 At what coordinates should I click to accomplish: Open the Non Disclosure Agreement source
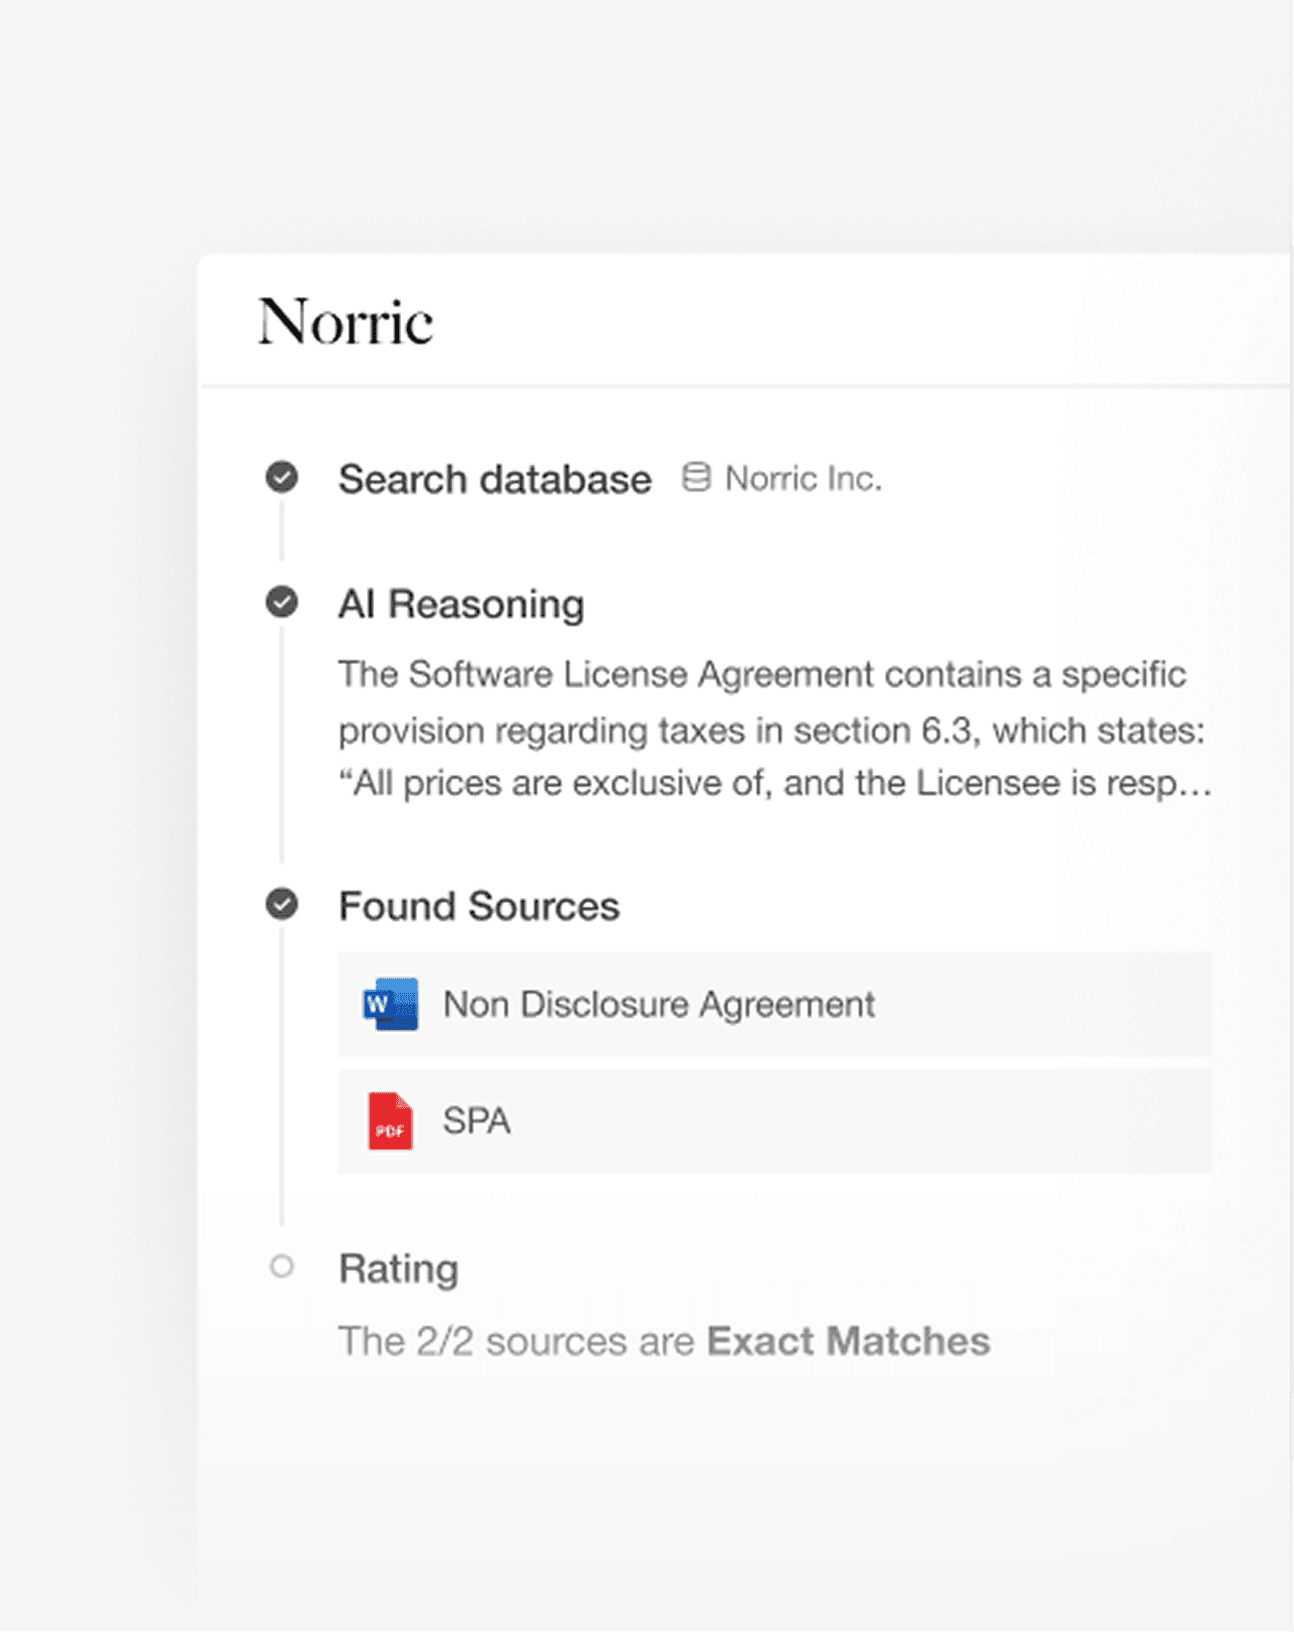point(775,1005)
